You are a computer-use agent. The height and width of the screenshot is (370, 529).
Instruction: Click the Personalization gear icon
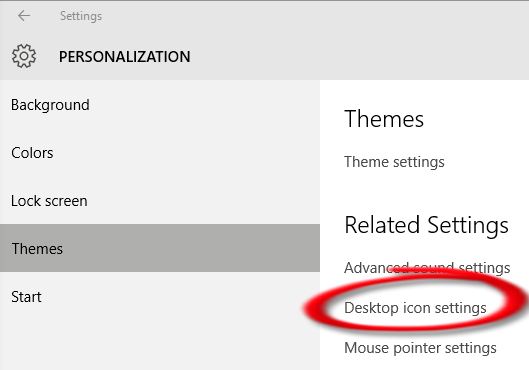(24, 56)
